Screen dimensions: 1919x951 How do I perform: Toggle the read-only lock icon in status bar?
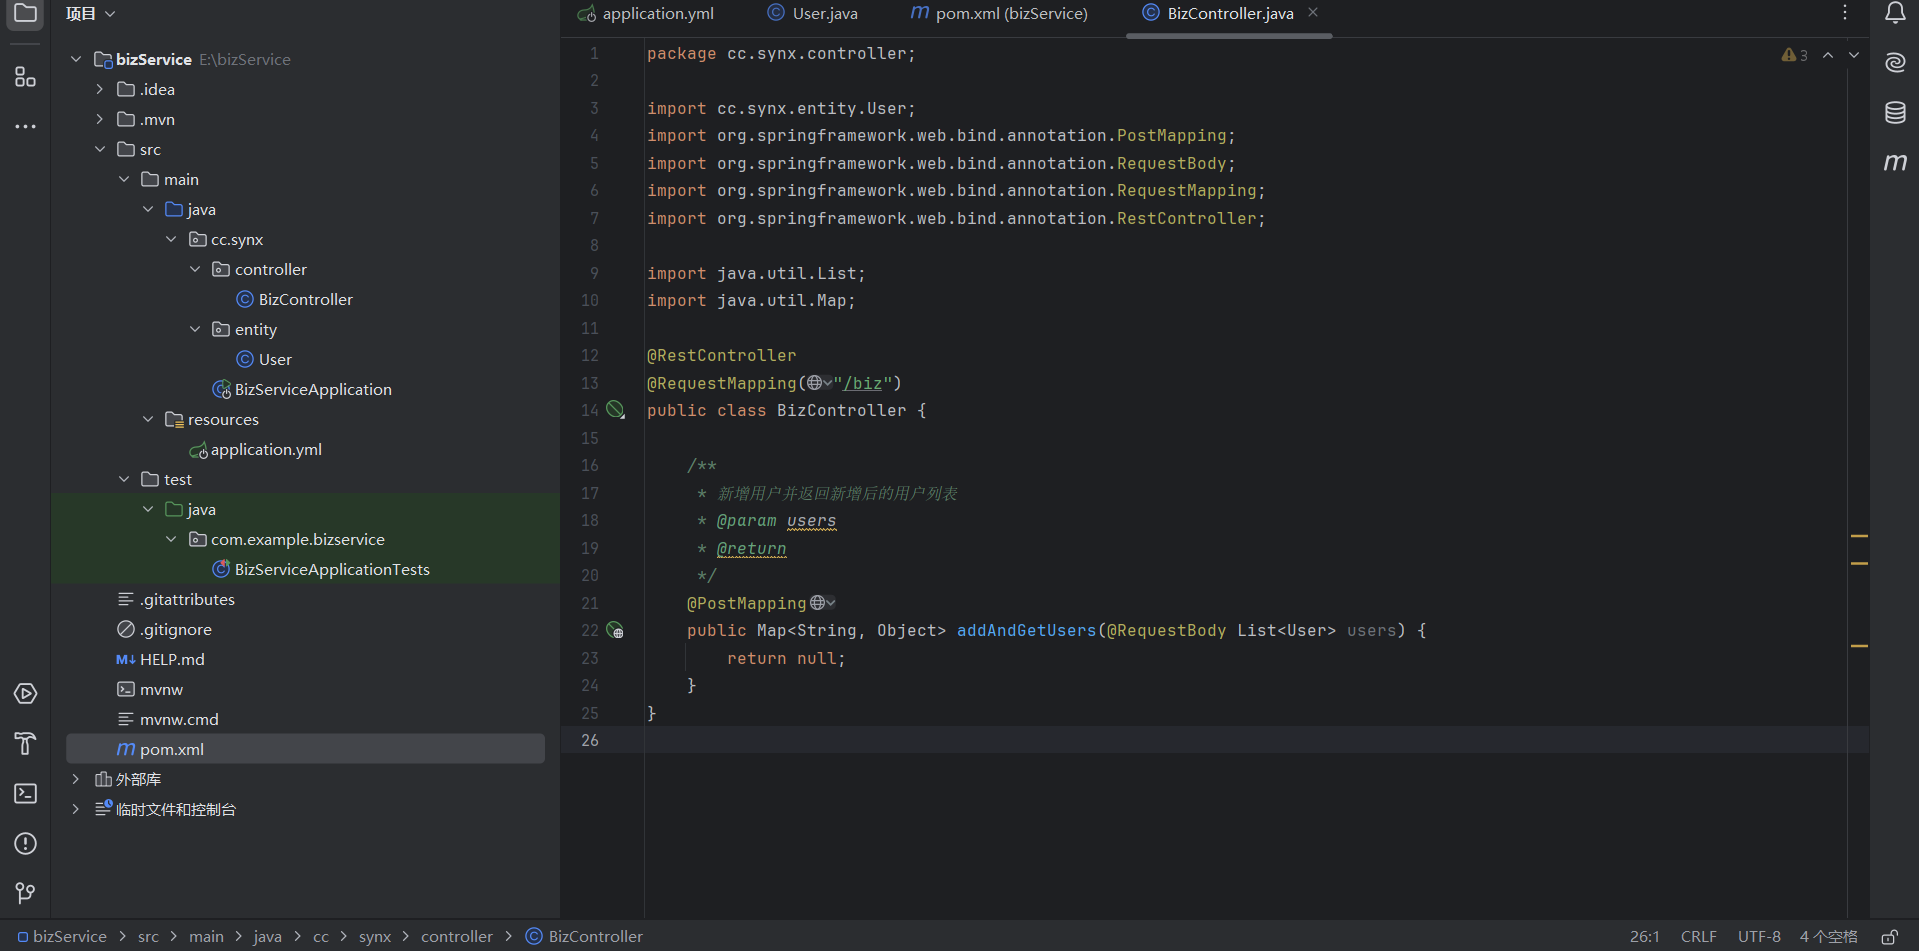pos(1889,937)
